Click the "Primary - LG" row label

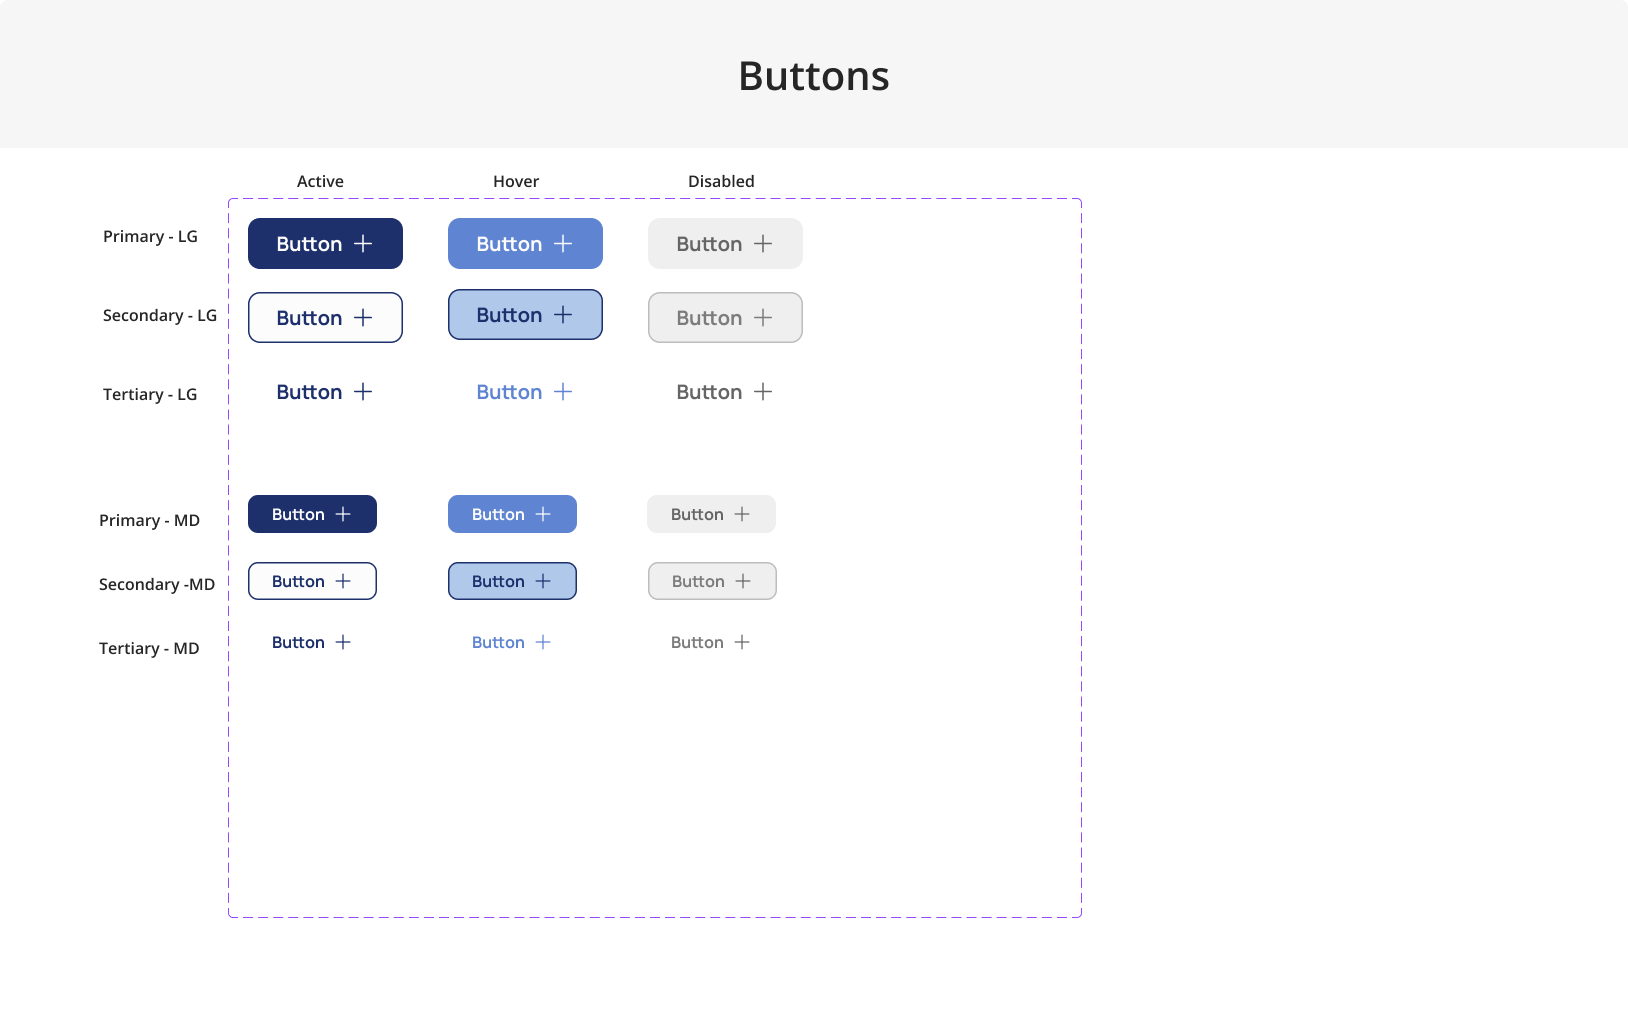coord(150,237)
